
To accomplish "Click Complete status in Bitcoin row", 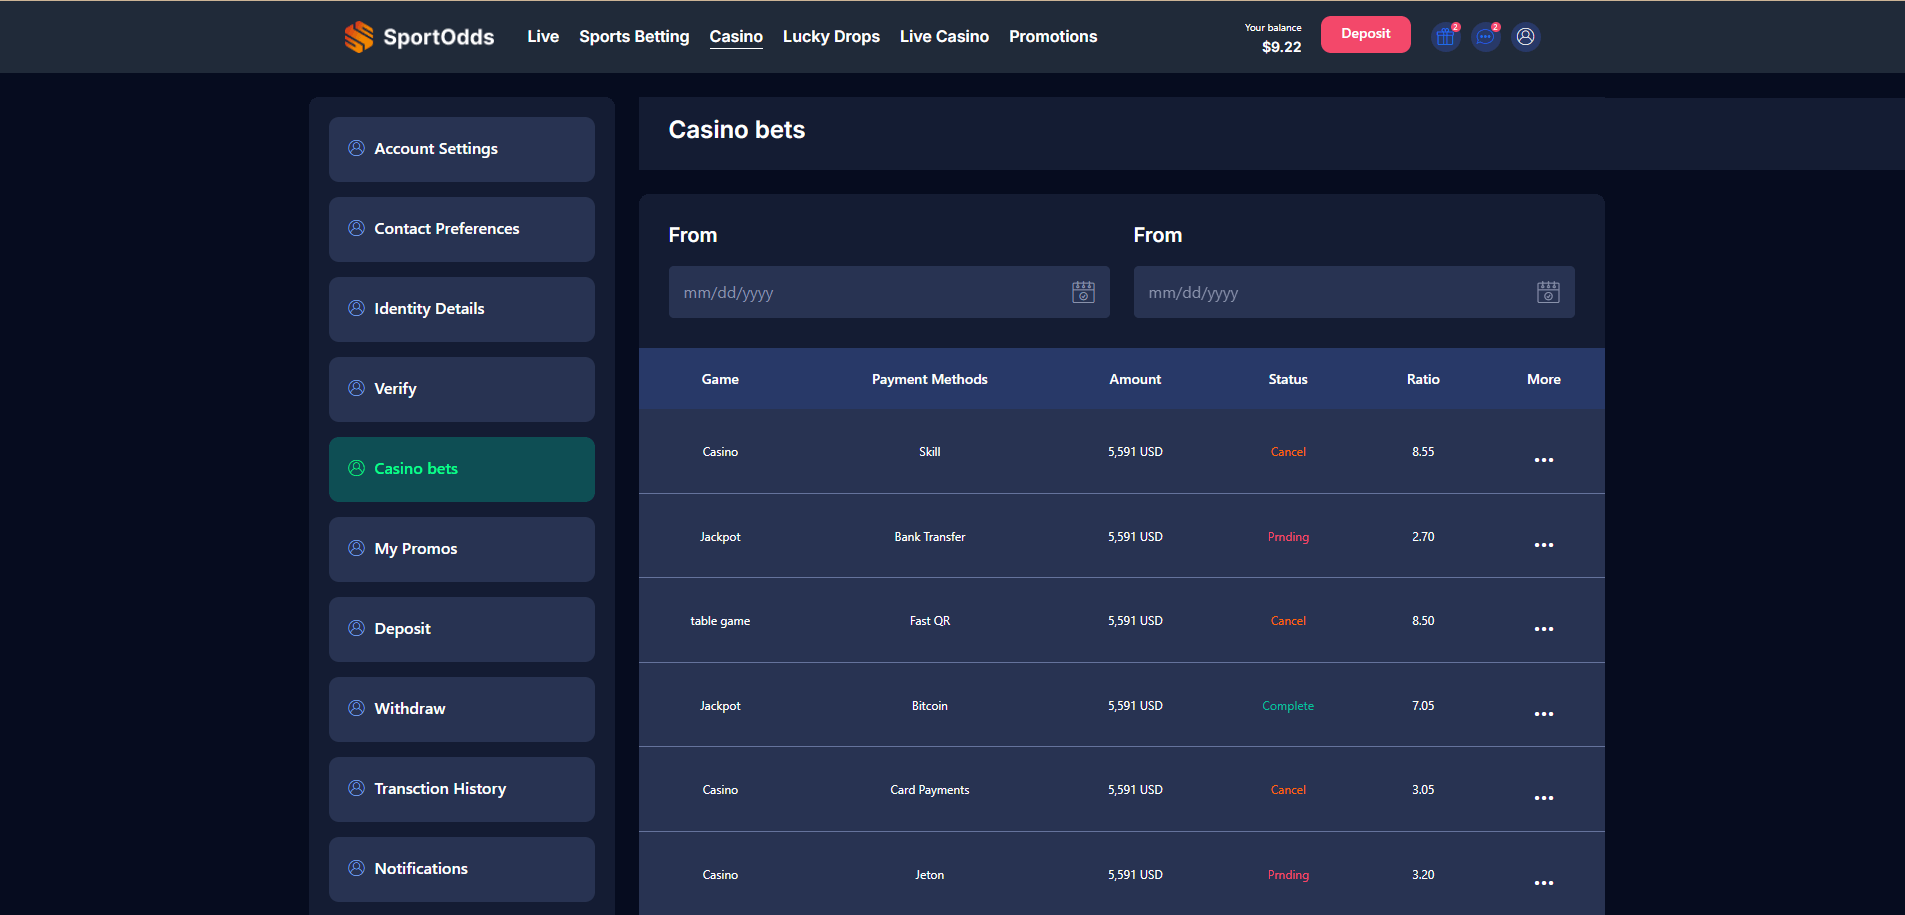I will 1288,706.
